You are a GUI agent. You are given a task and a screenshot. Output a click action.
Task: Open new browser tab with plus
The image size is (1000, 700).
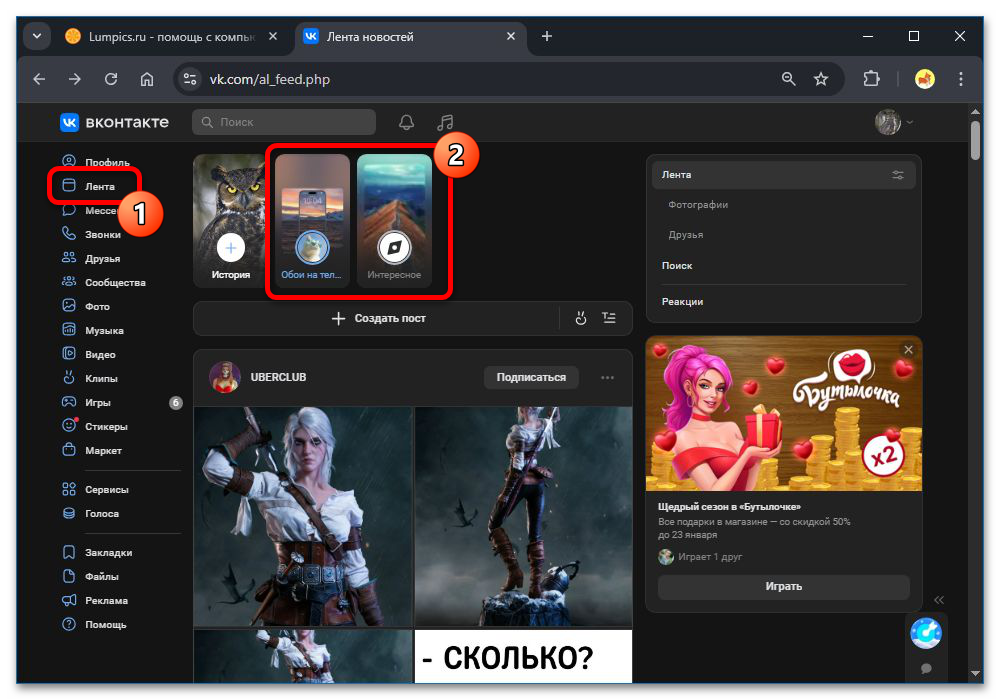547,37
